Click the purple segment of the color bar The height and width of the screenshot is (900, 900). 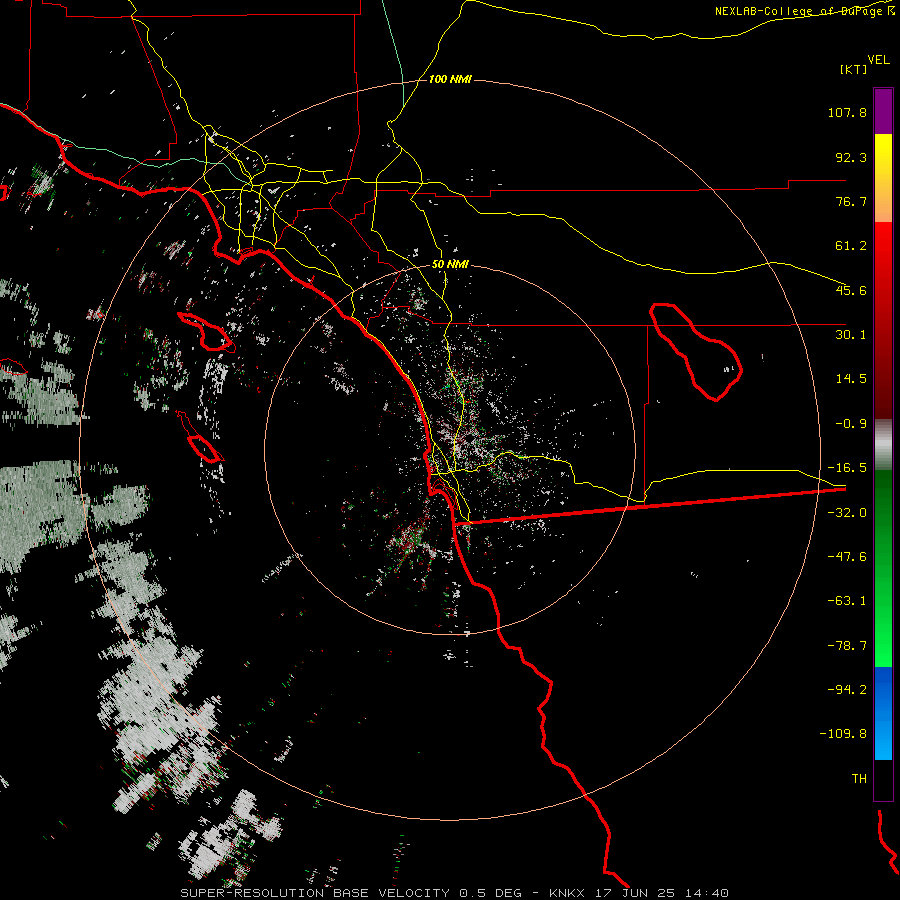pyautogui.click(x=883, y=111)
